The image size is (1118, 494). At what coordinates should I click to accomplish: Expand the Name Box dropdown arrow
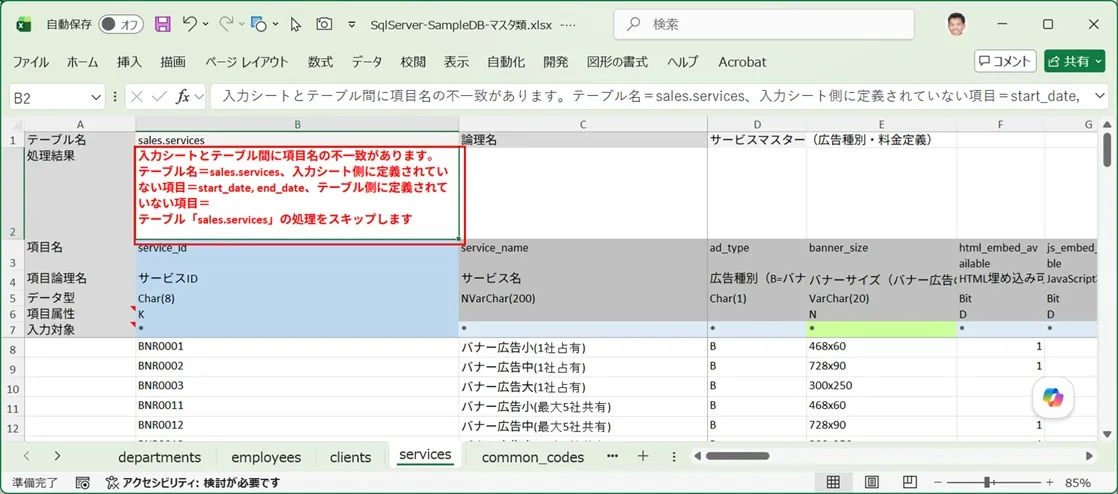pyautogui.click(x=96, y=97)
